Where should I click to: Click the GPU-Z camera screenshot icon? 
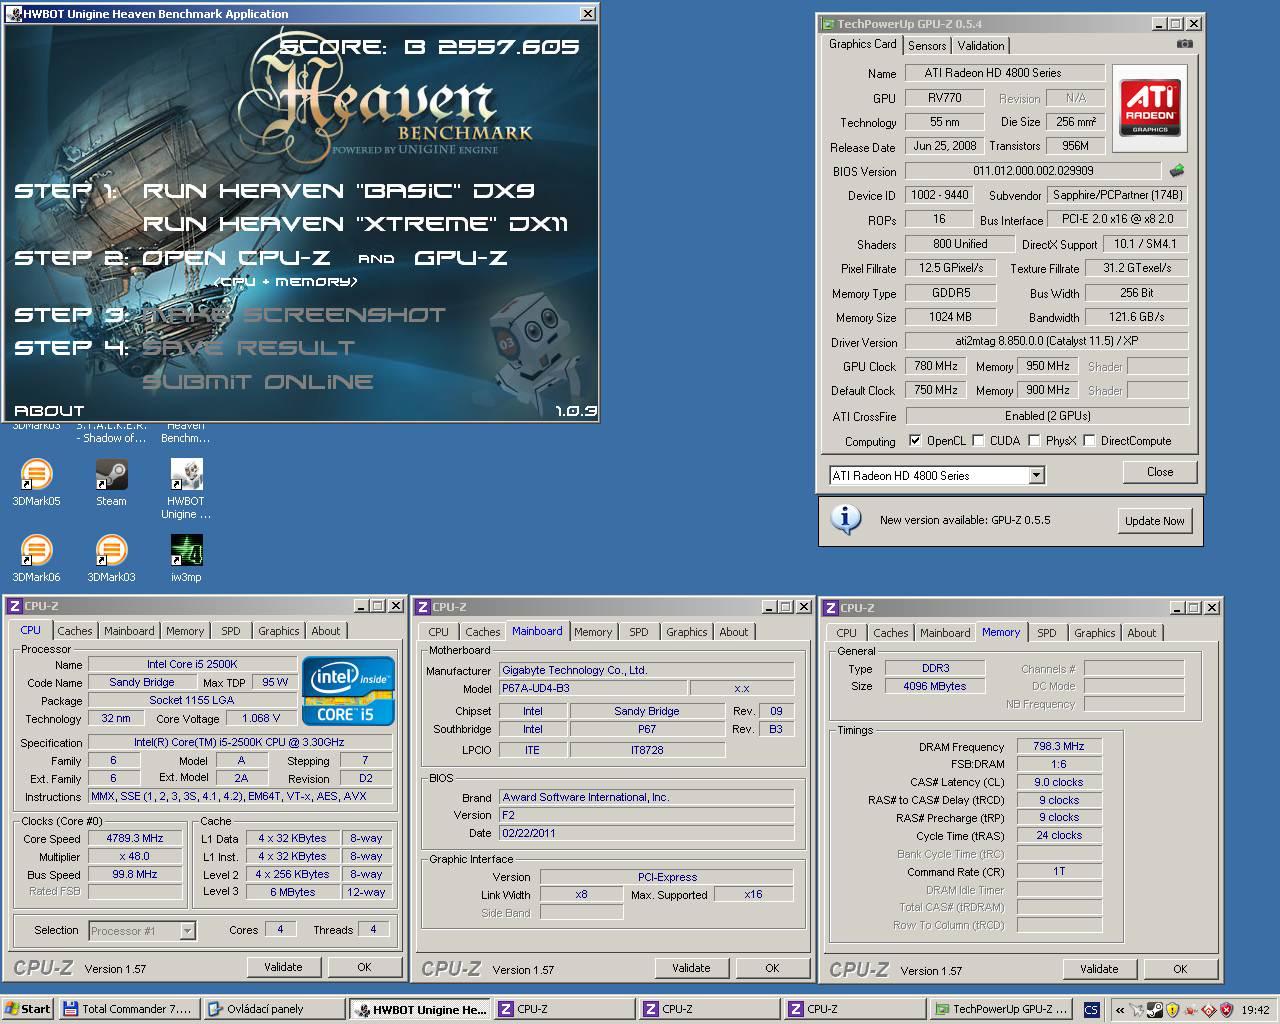pyautogui.click(x=1185, y=44)
